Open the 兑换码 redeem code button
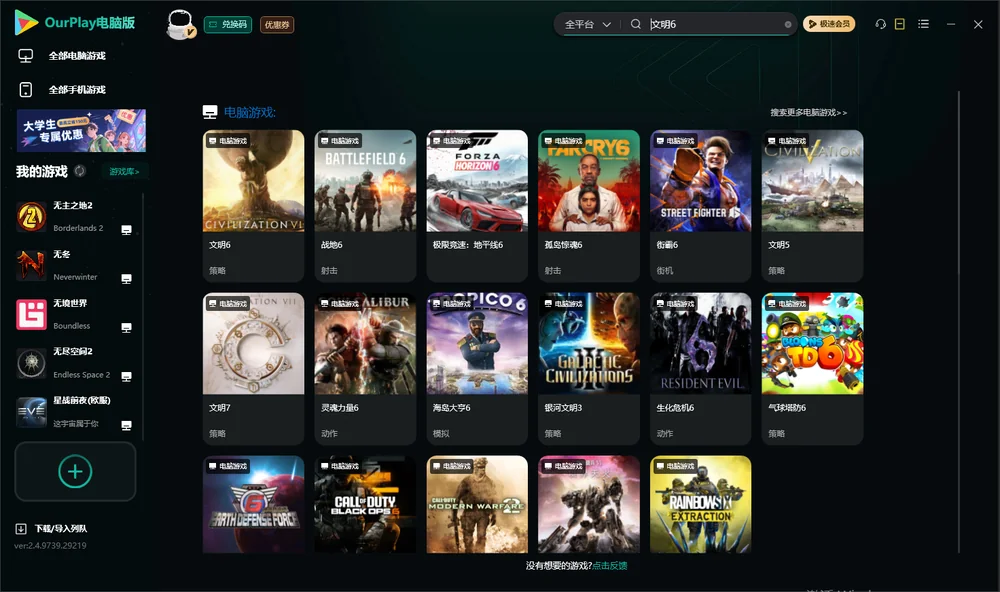 tap(228, 24)
